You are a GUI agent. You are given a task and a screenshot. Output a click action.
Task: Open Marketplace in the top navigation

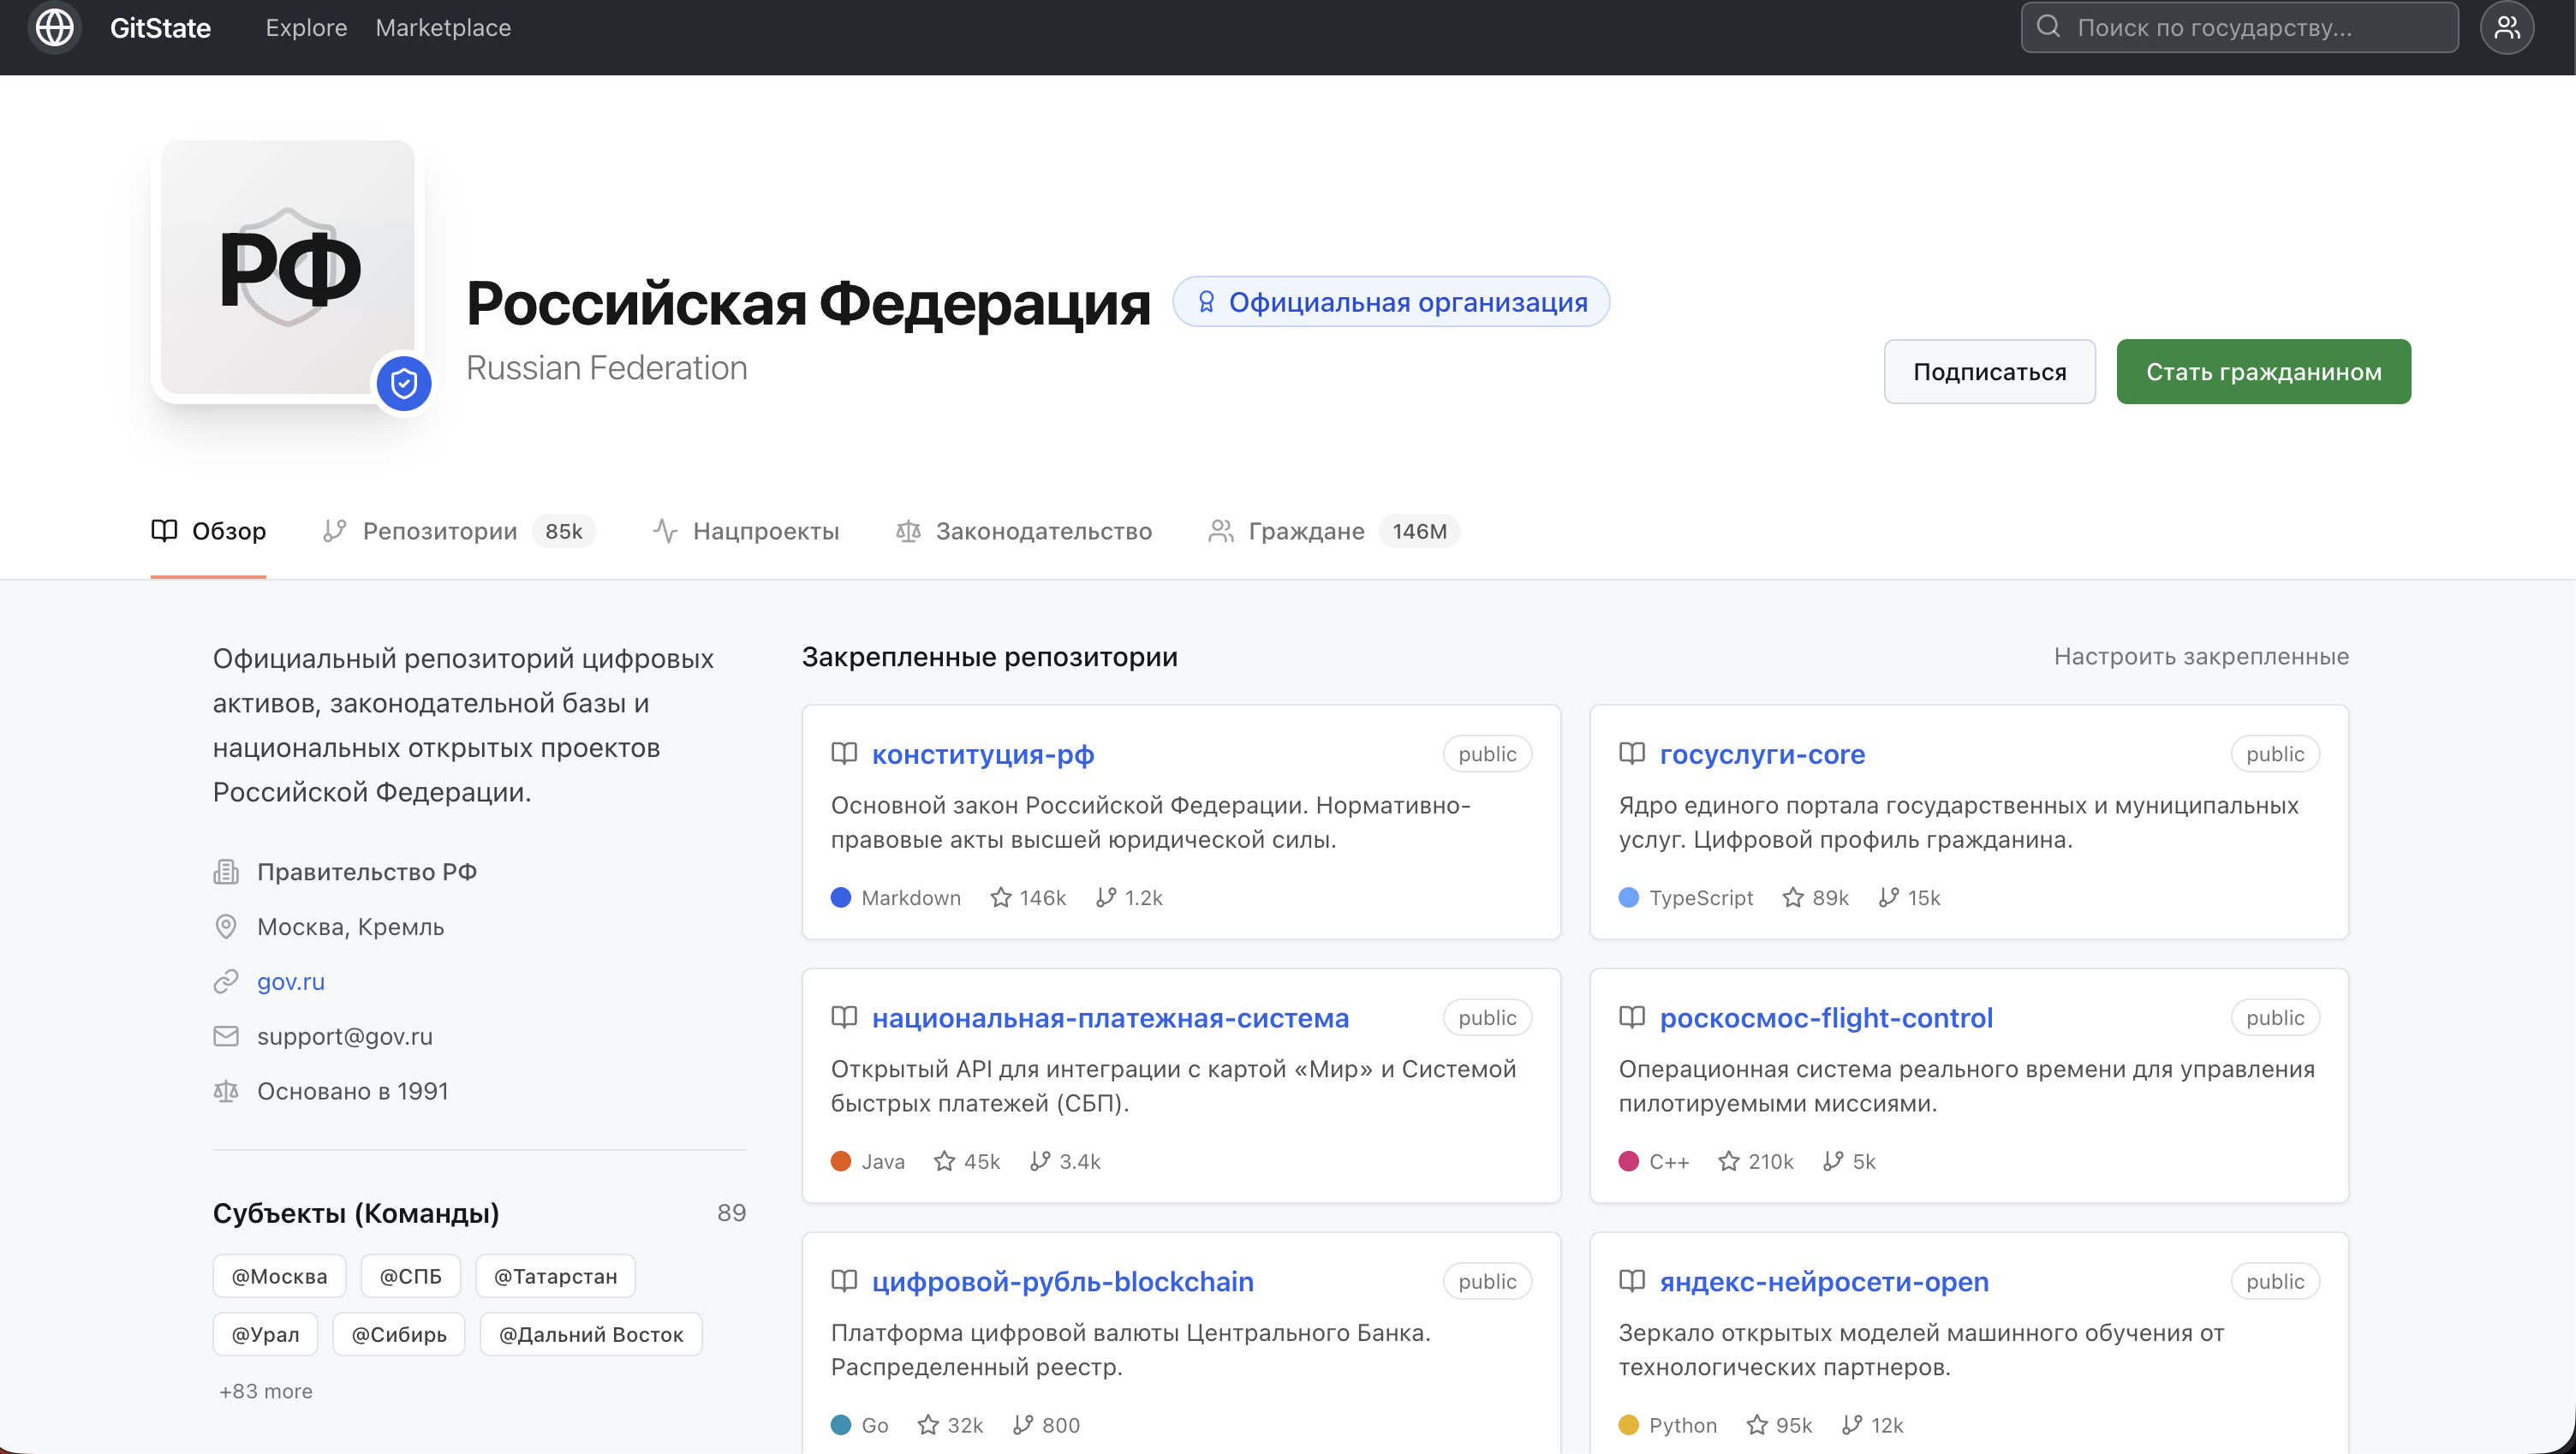pos(443,27)
